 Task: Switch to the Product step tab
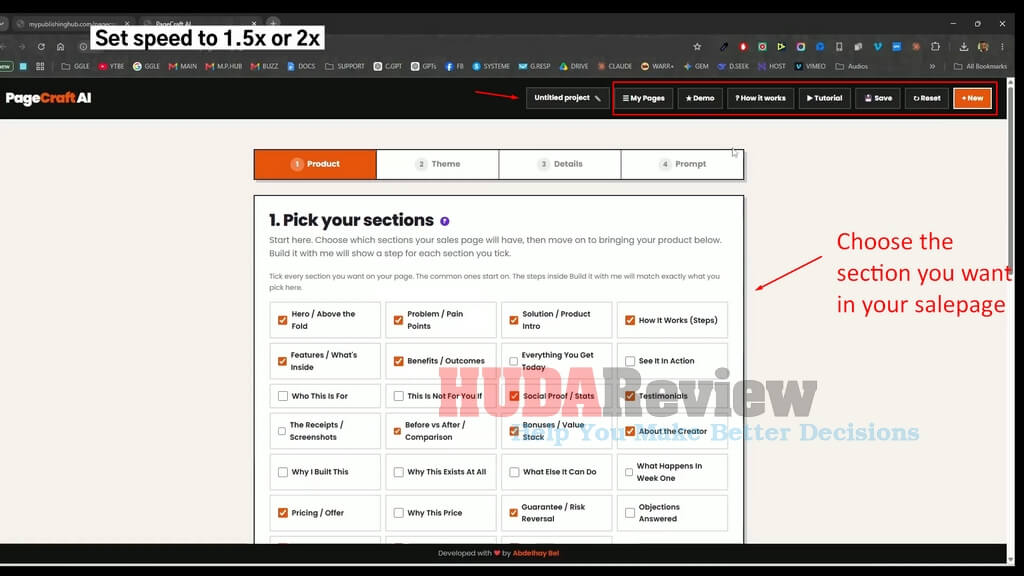(x=315, y=165)
